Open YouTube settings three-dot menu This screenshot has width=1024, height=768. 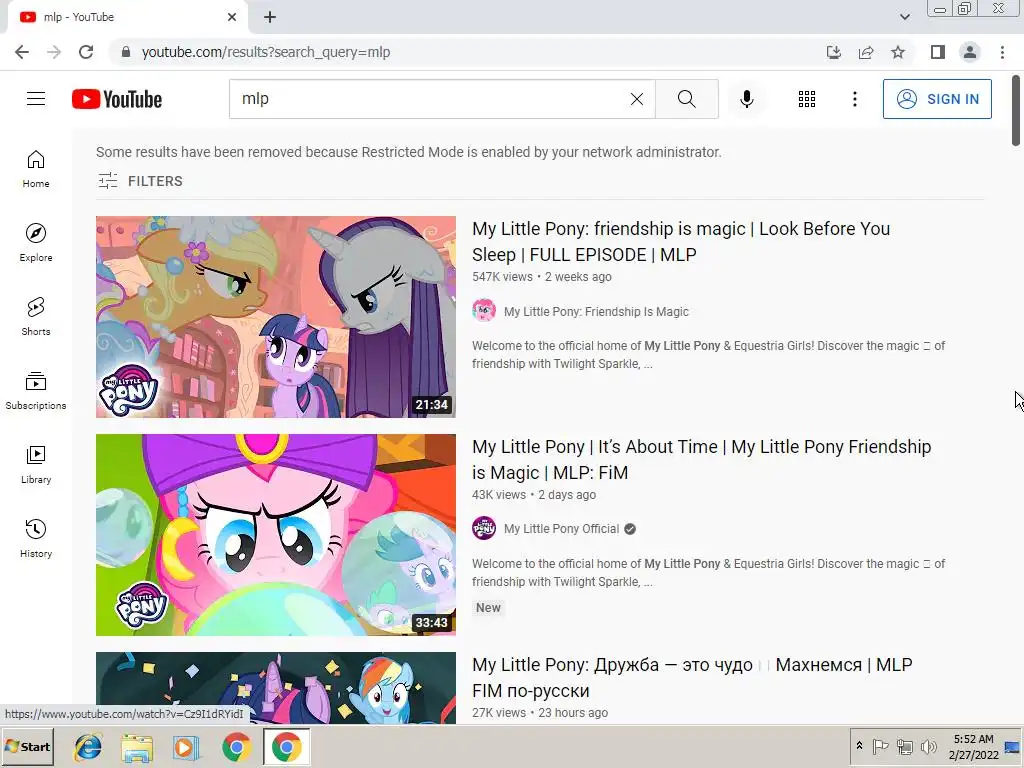854,99
